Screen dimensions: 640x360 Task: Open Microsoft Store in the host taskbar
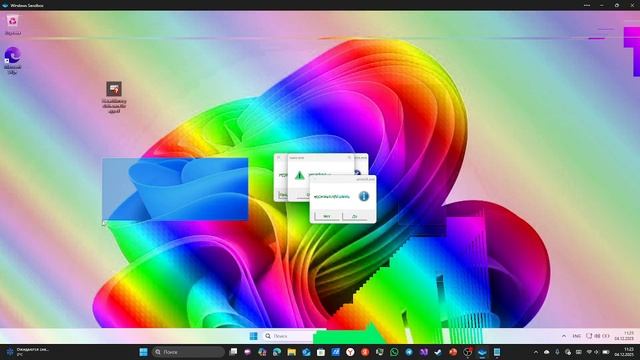pyautogui.click(x=321, y=352)
